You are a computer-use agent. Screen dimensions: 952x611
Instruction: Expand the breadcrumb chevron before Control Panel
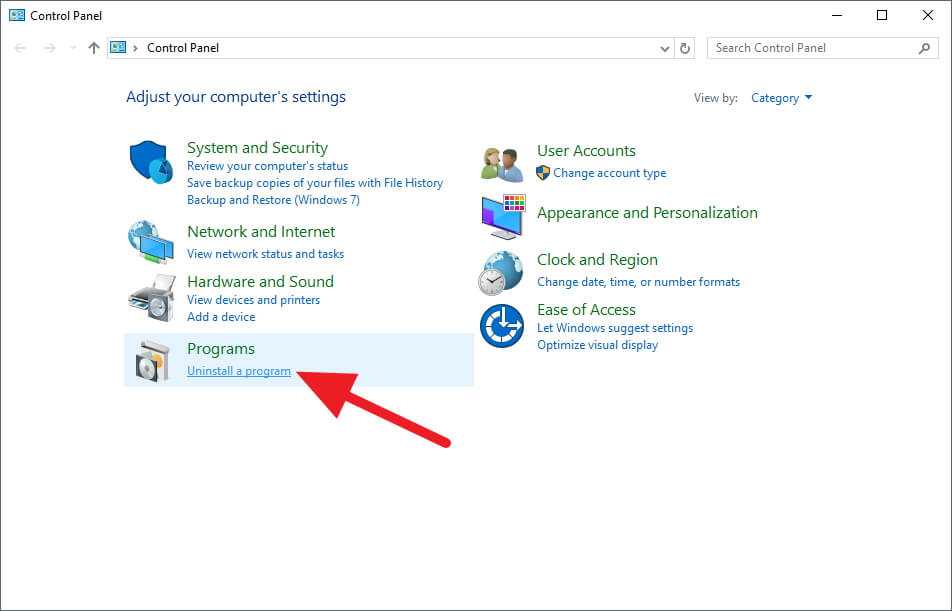(135, 48)
